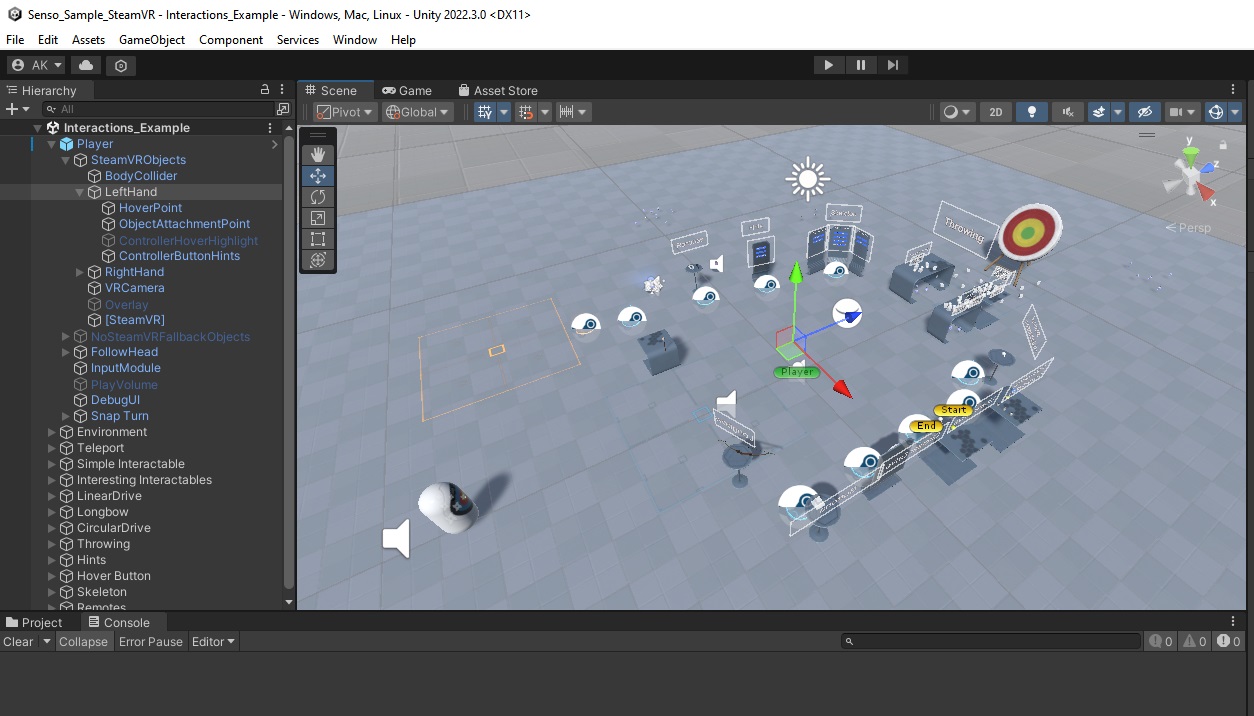Toggle 2D view mode
This screenshot has width=1254, height=716.
[995, 112]
